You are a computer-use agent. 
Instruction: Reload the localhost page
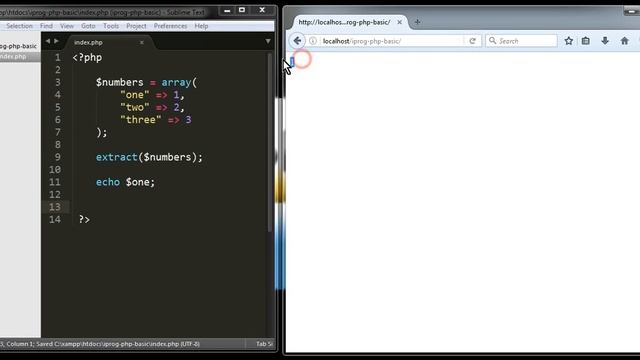tap(472, 41)
